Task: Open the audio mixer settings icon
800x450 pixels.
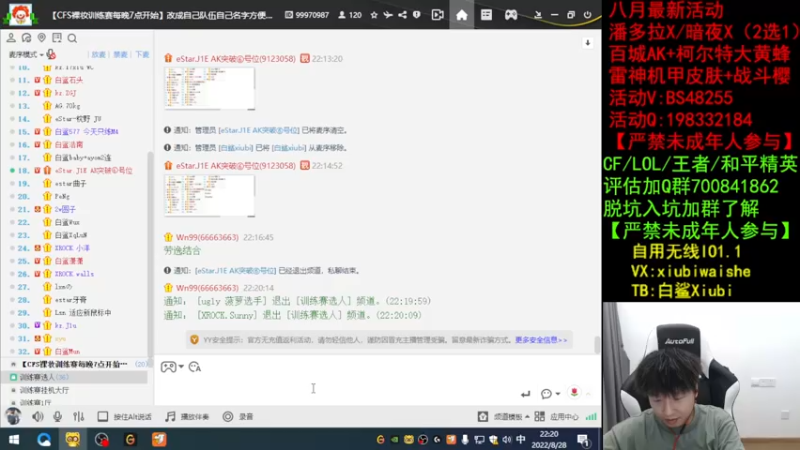Action: tap(79, 417)
